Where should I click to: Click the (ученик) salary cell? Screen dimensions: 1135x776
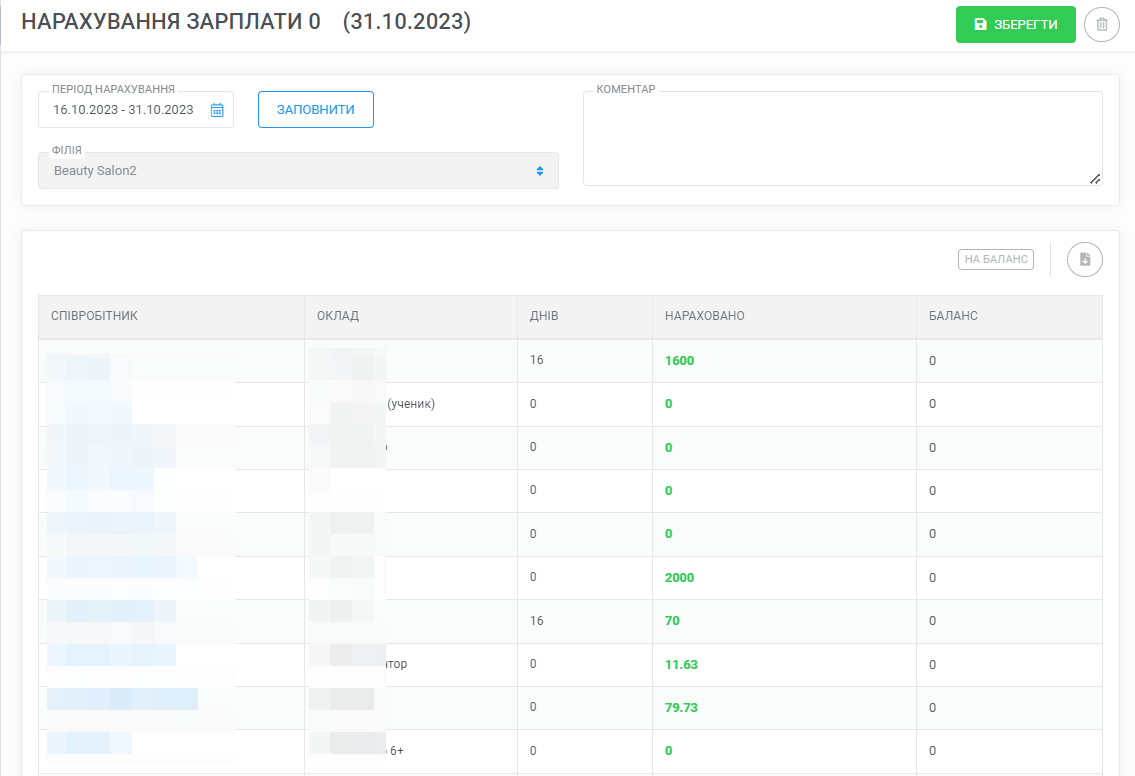pyautogui.click(x=410, y=404)
